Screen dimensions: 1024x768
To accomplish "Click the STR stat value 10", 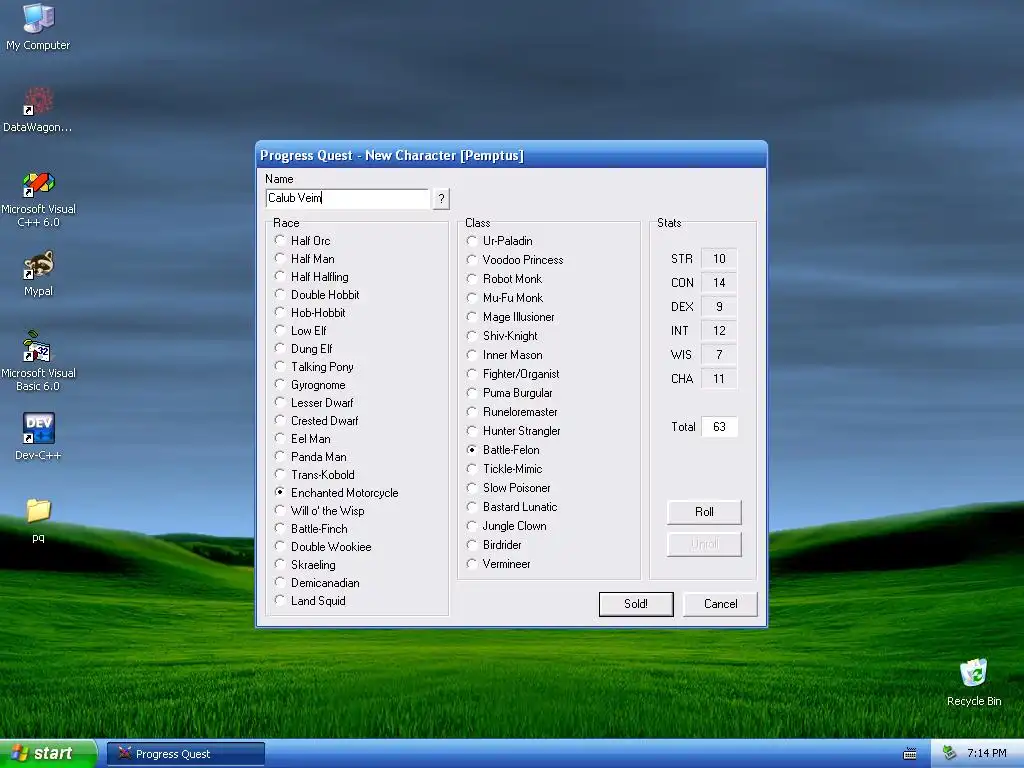I will point(719,259).
